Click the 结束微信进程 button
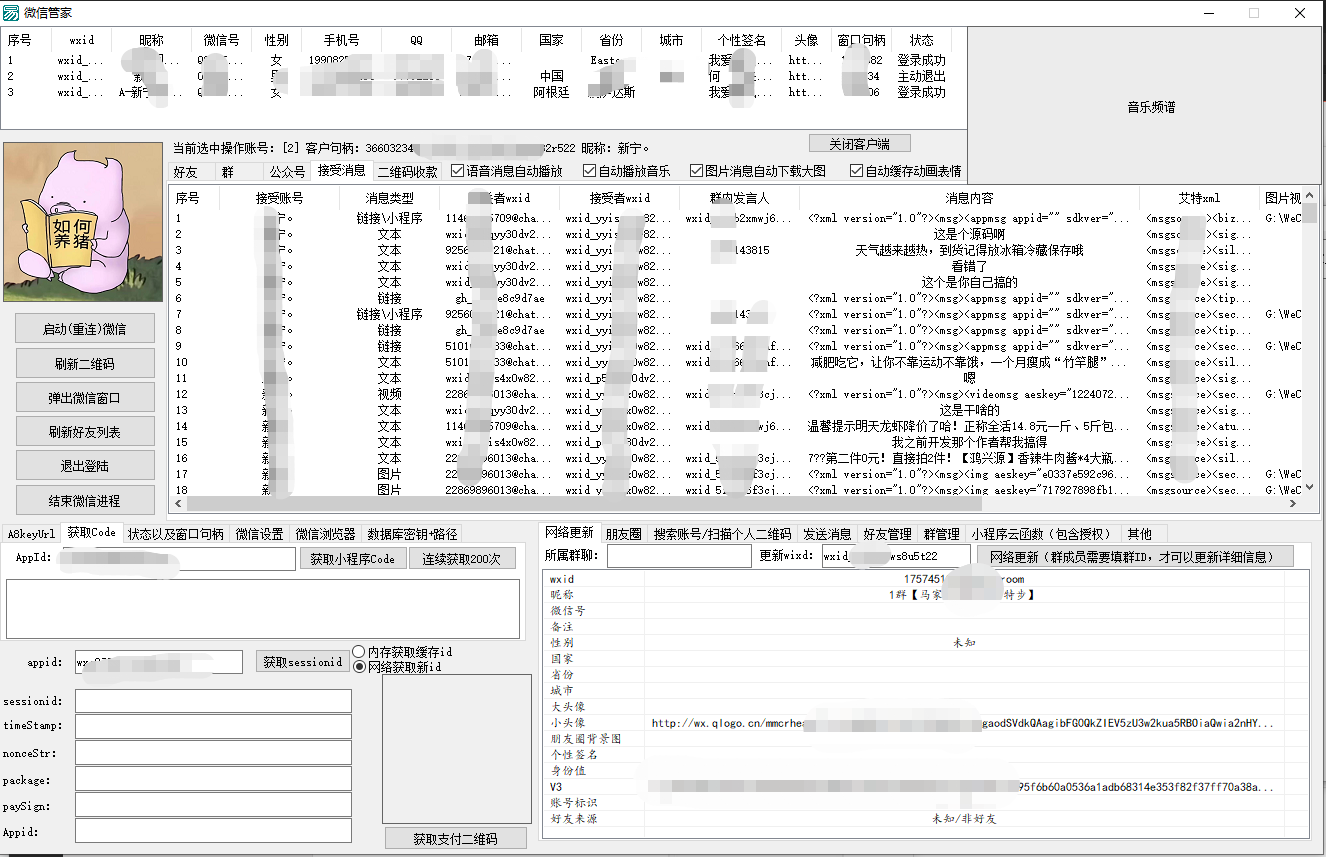This screenshot has width=1326, height=857. click(x=85, y=499)
